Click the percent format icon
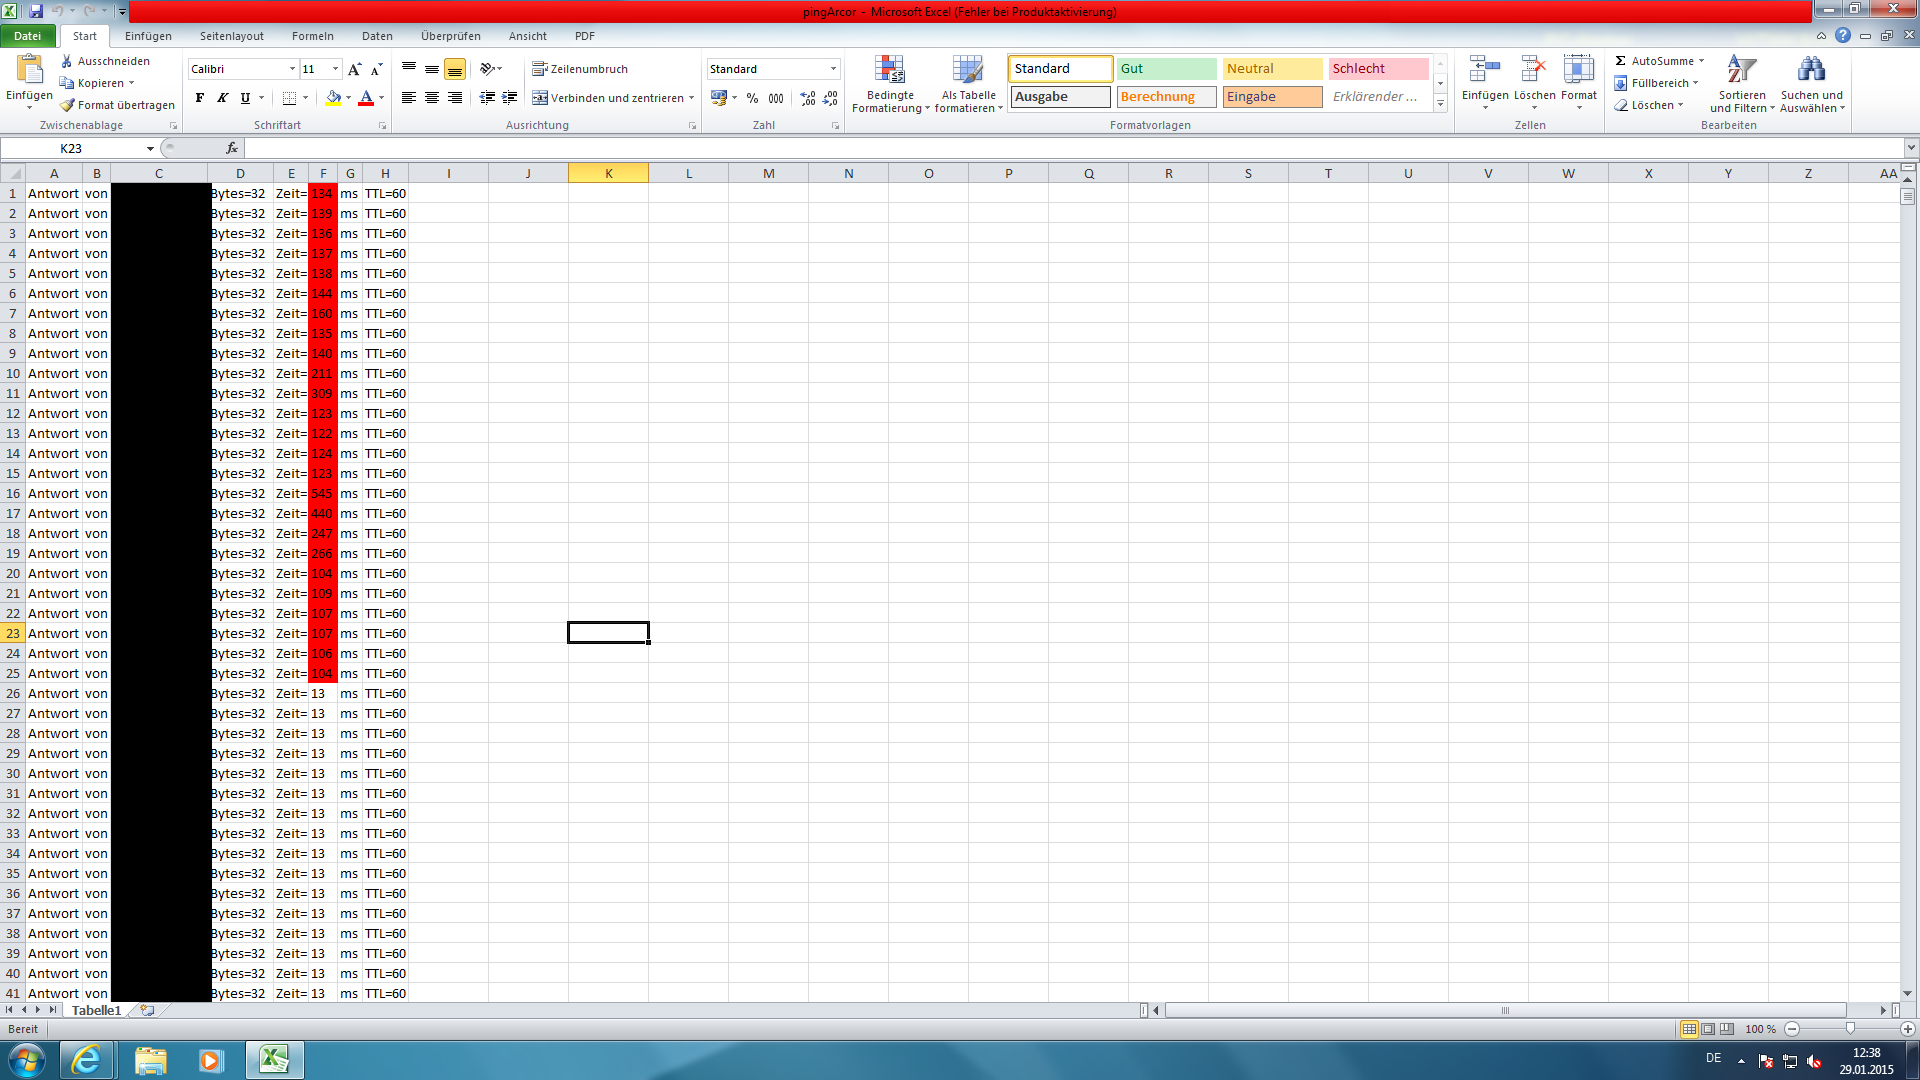The width and height of the screenshot is (1920, 1080). point(752,98)
